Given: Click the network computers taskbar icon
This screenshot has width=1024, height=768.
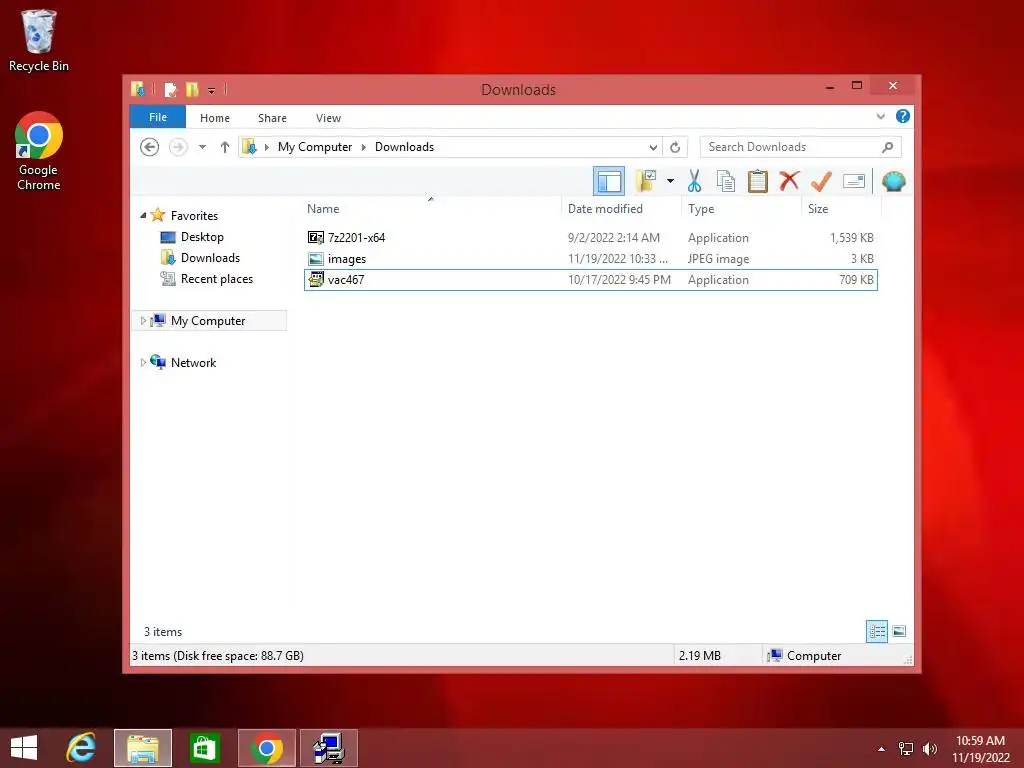Looking at the screenshot, I should coord(328,748).
